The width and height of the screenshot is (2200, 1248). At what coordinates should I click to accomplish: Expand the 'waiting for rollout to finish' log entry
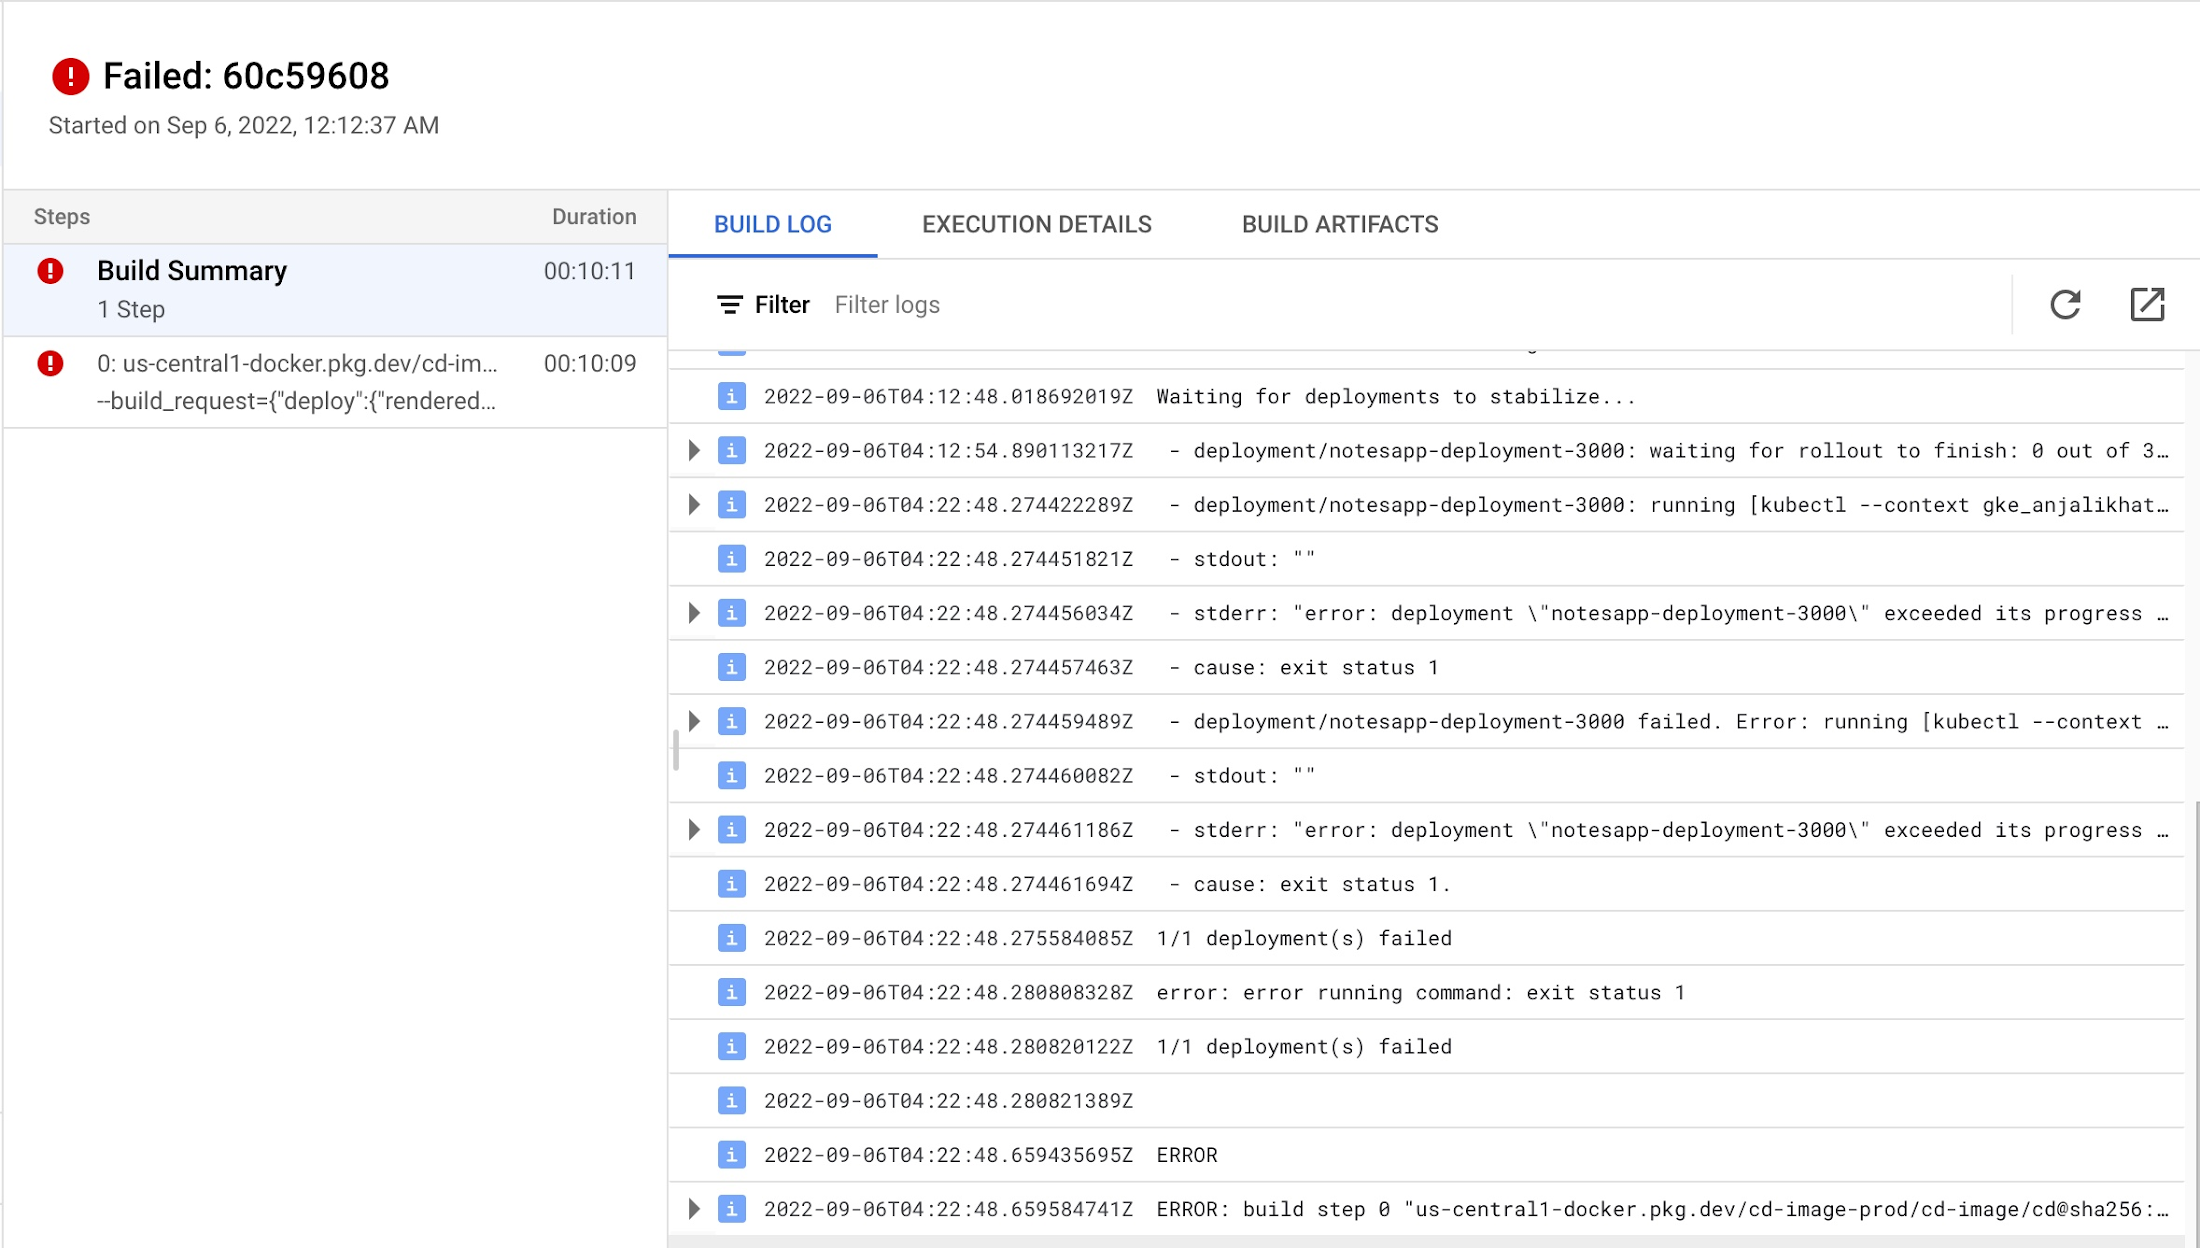(x=694, y=450)
